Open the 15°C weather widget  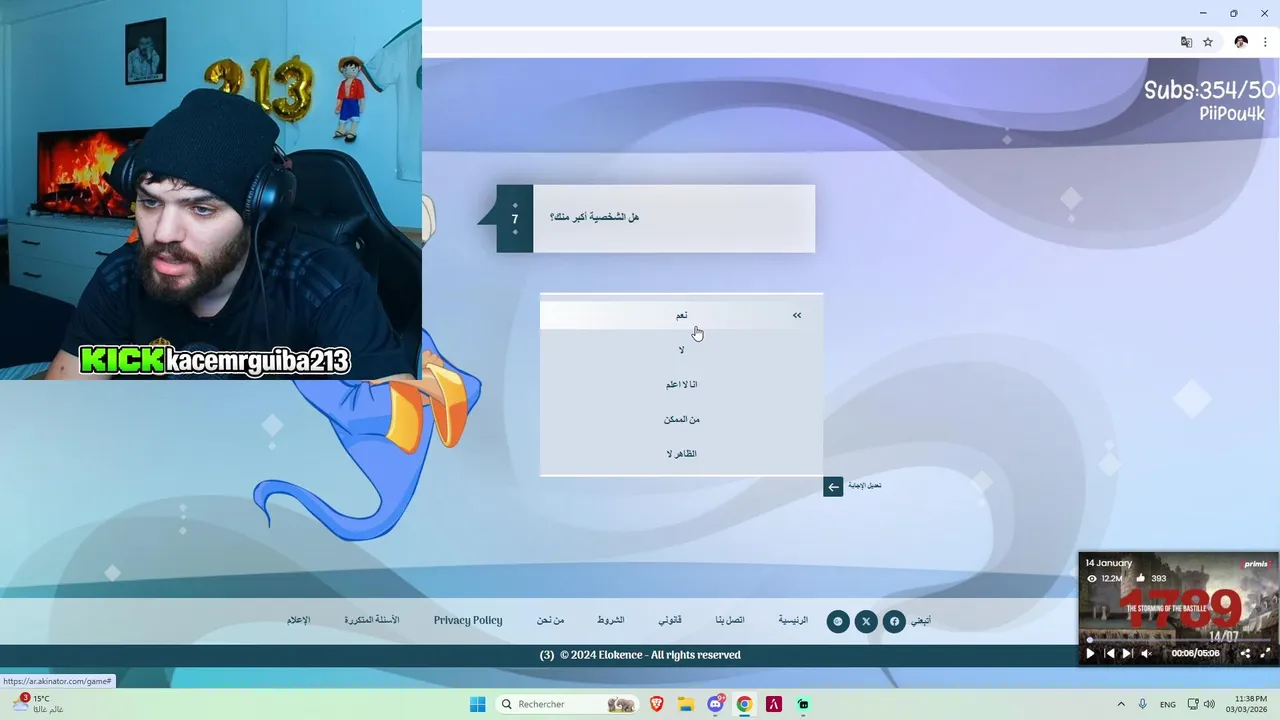[x=38, y=704]
